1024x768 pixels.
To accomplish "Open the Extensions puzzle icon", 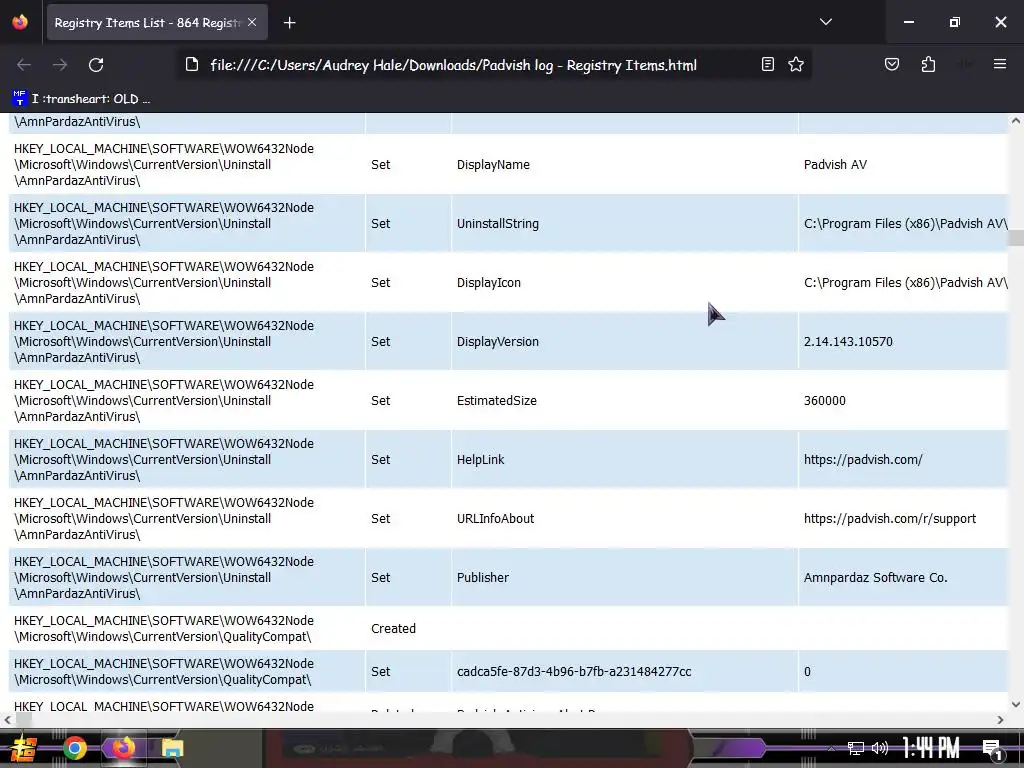I will click(928, 64).
